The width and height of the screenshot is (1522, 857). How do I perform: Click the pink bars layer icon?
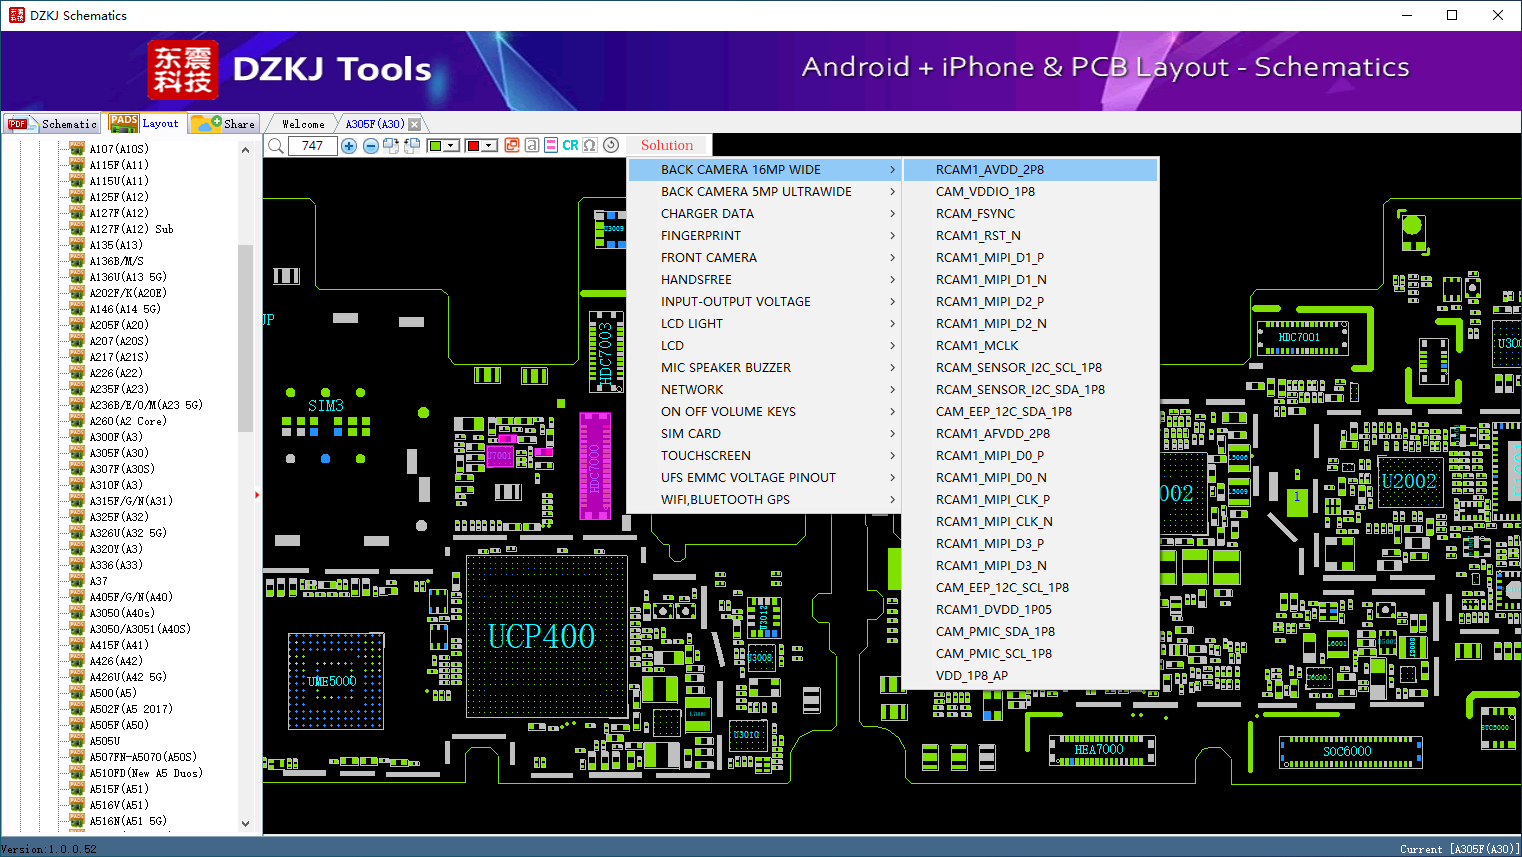551,145
